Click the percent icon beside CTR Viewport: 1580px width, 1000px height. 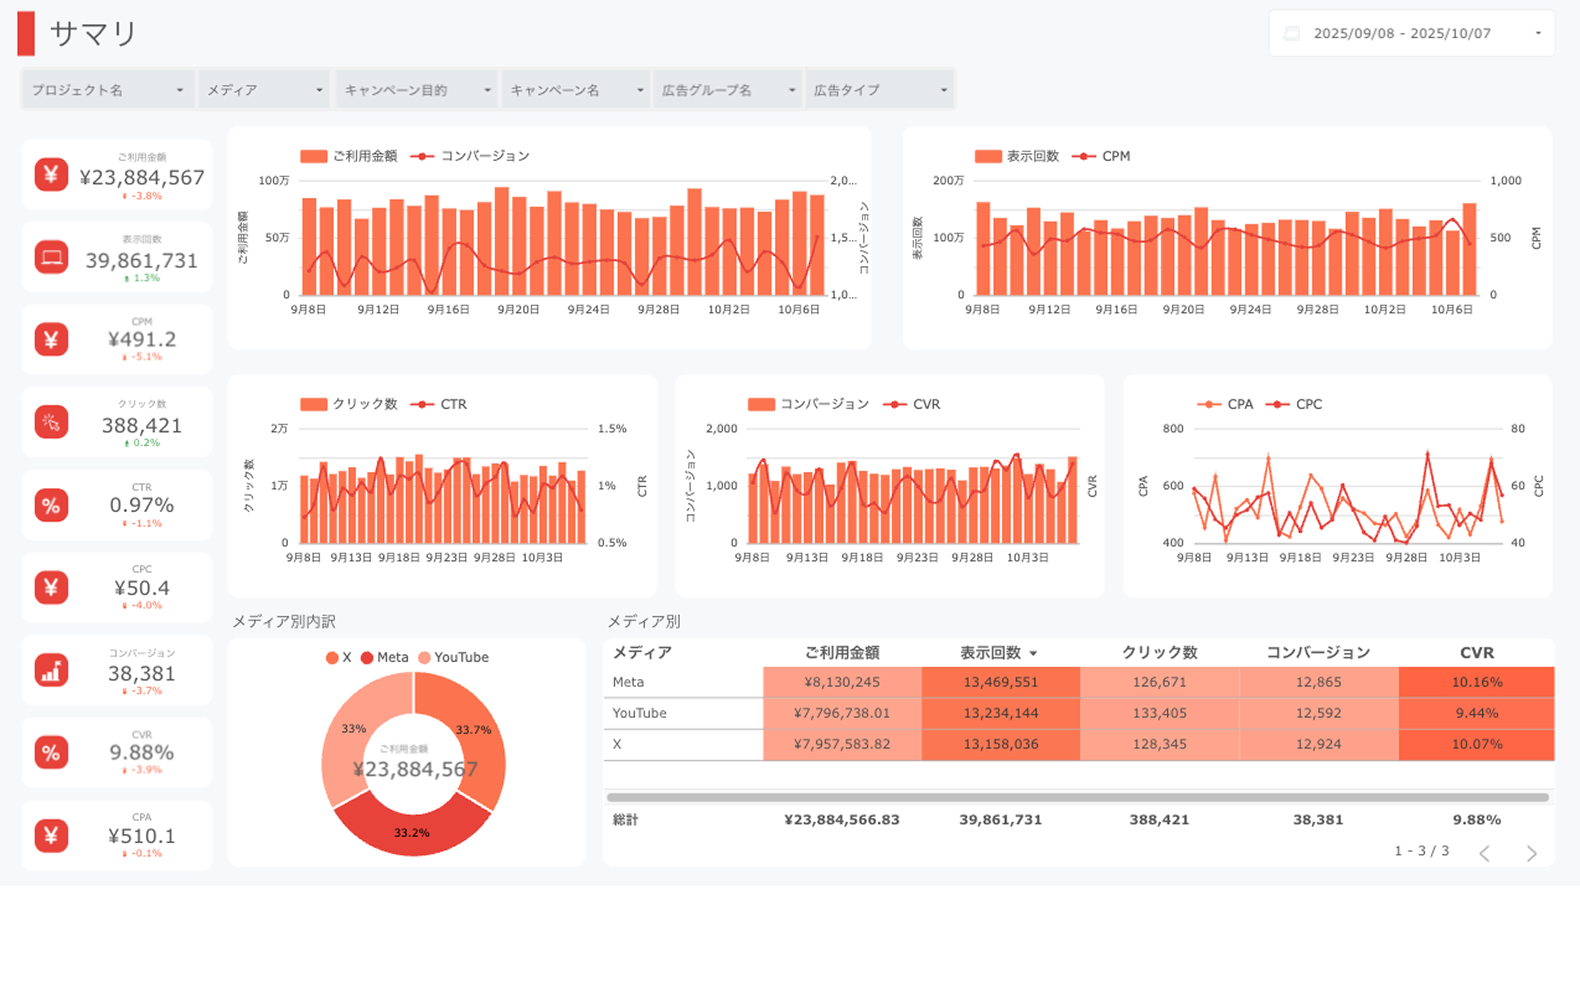51,506
